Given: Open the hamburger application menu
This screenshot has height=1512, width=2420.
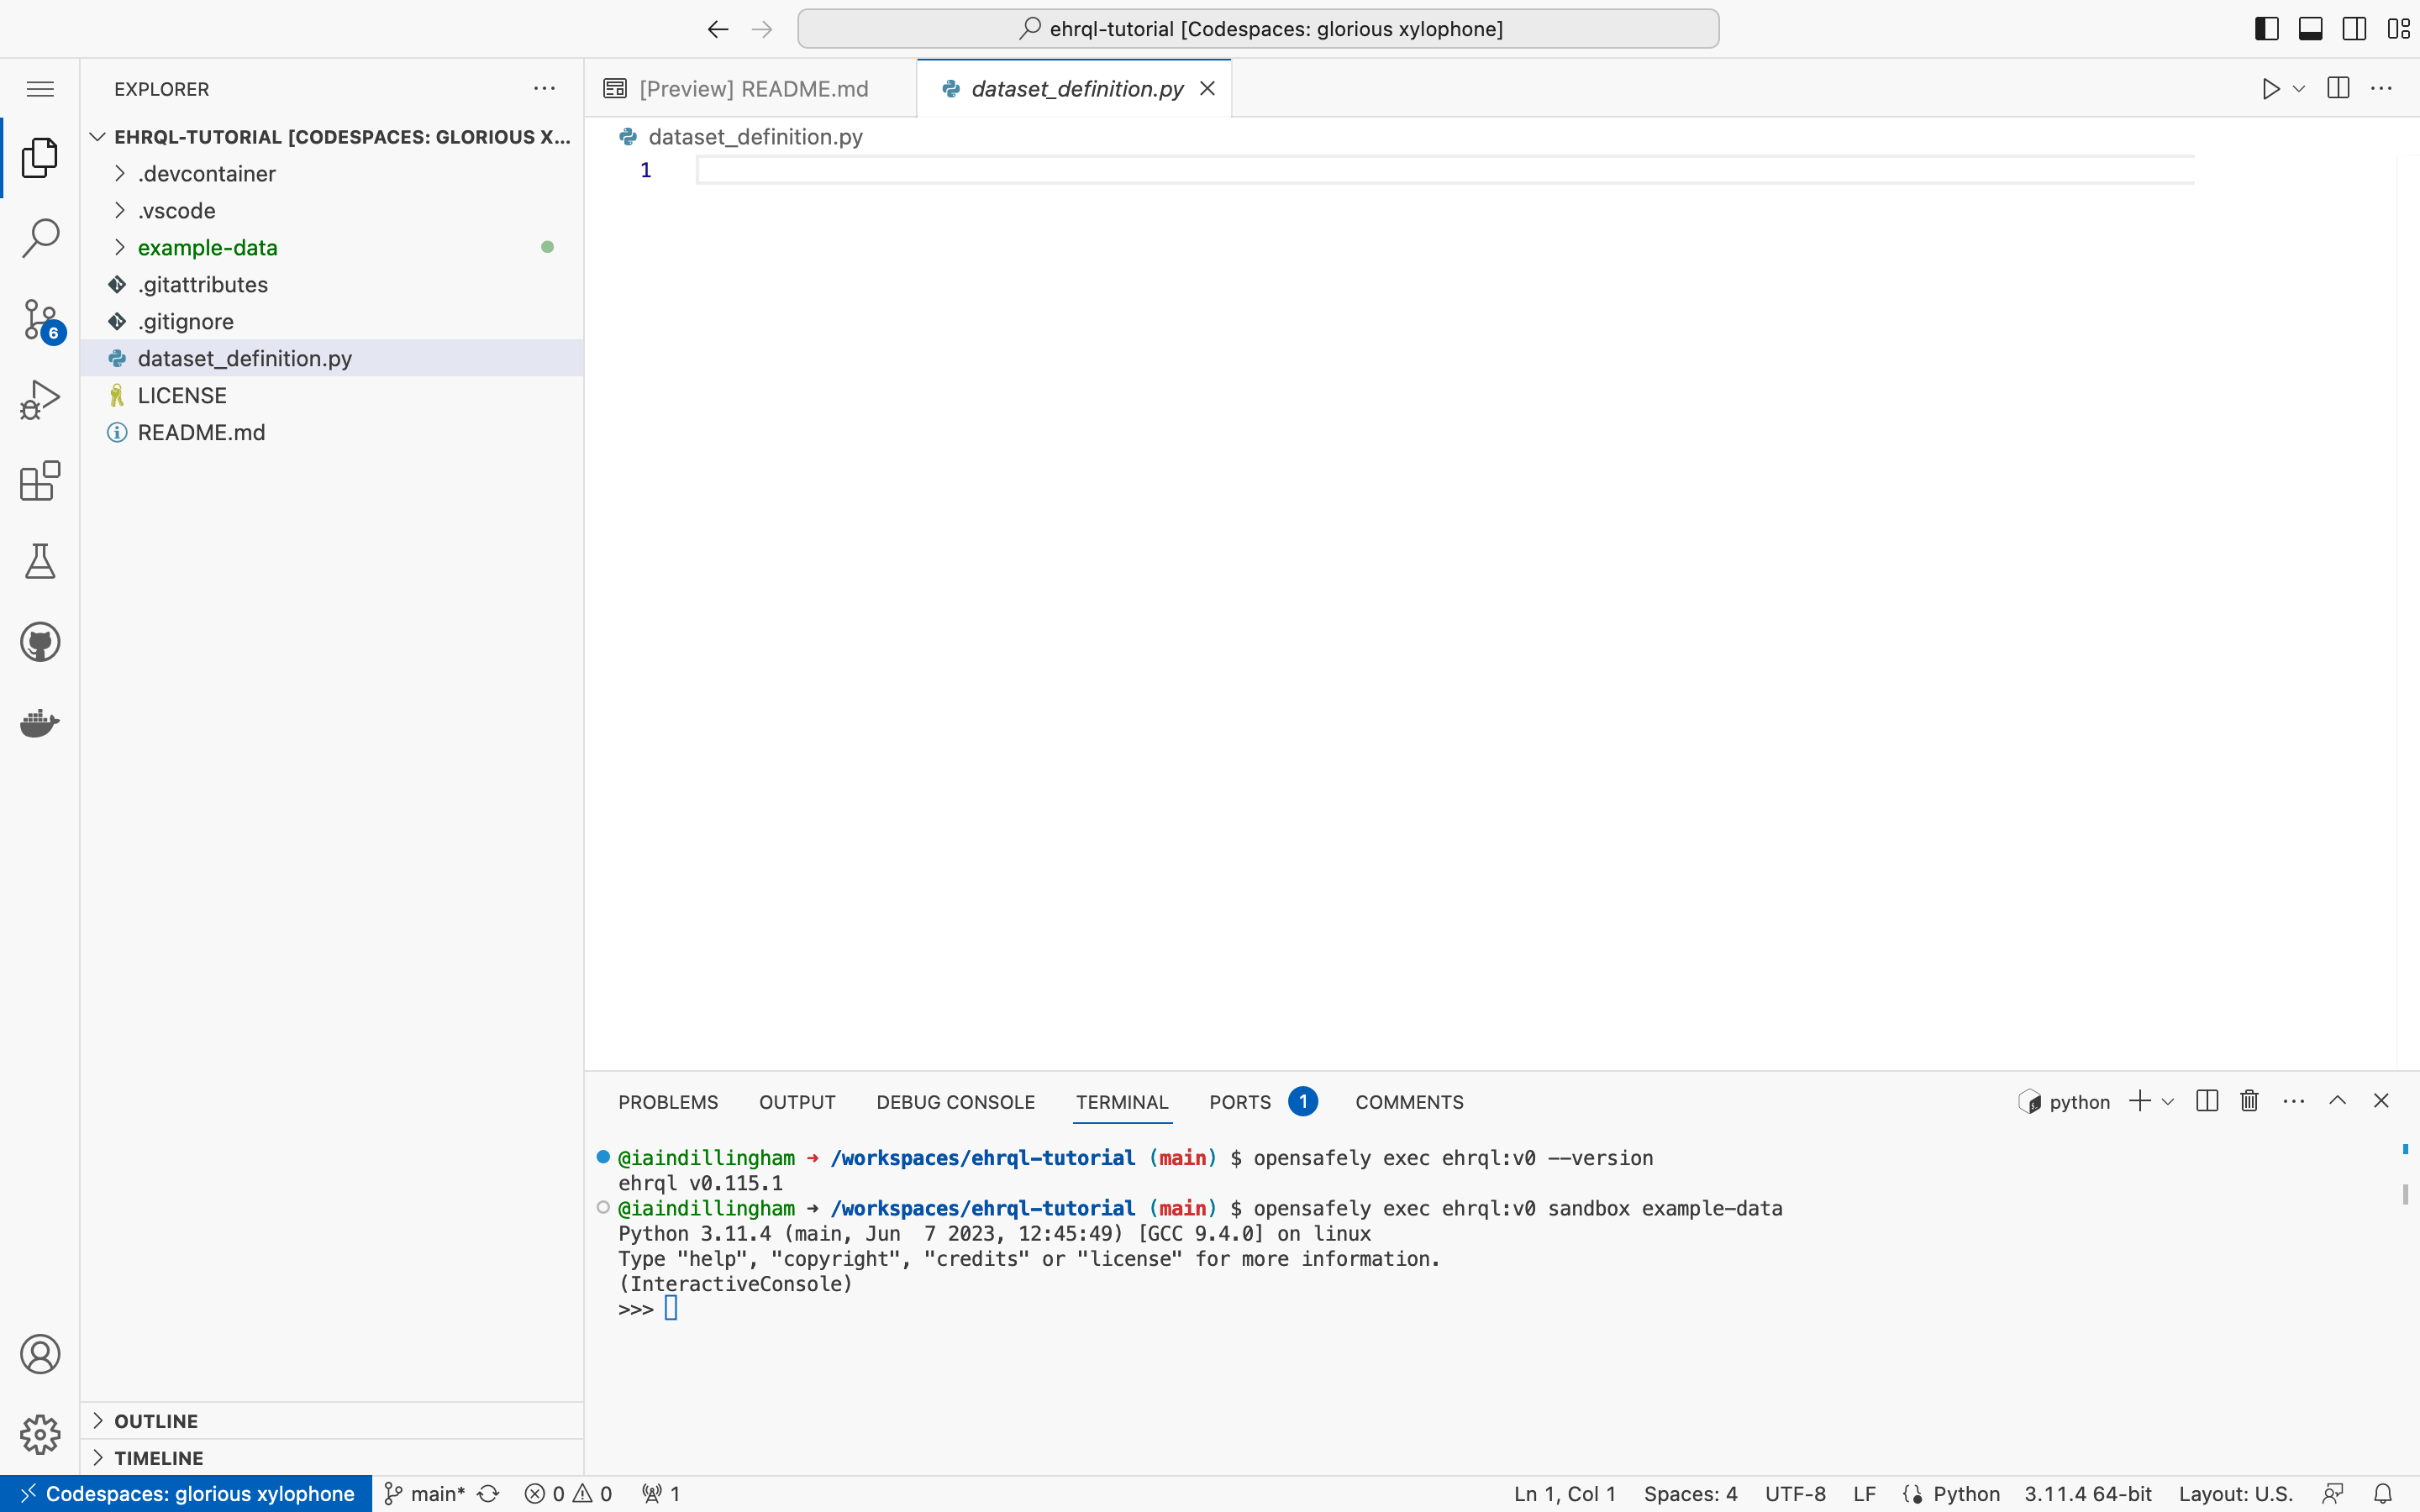Looking at the screenshot, I should click(40, 89).
